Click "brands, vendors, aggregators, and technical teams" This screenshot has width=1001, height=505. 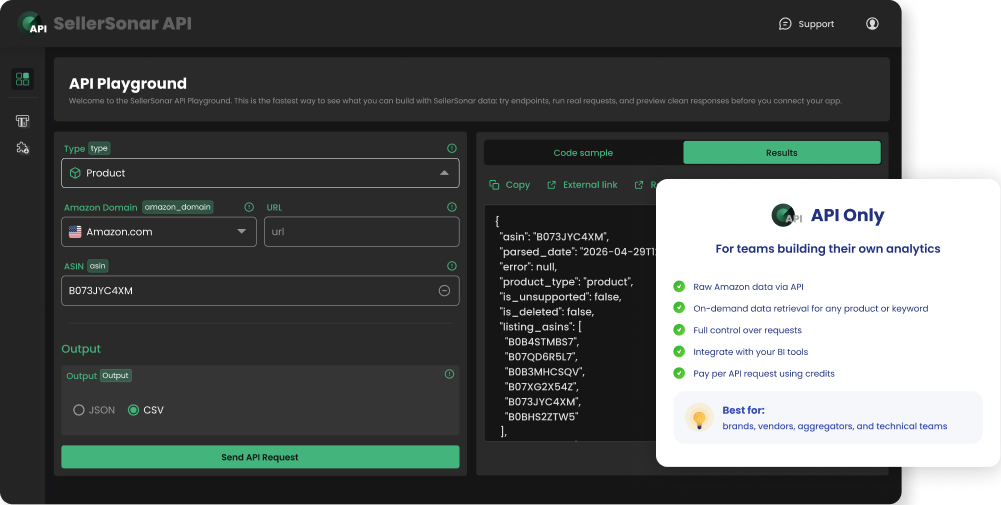834,426
